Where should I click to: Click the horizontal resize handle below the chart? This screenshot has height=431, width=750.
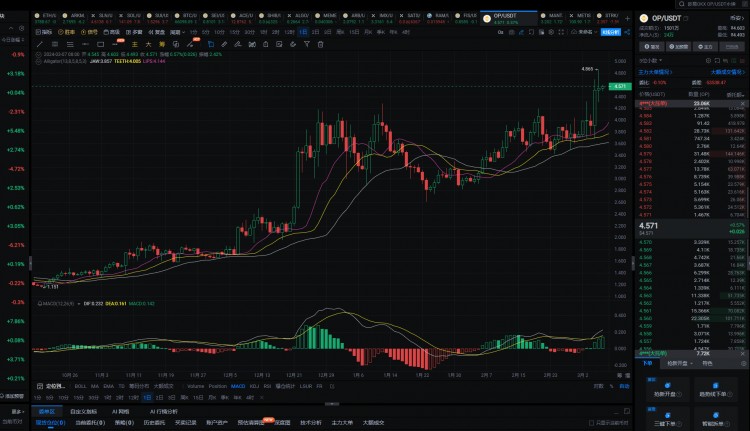(332, 404)
